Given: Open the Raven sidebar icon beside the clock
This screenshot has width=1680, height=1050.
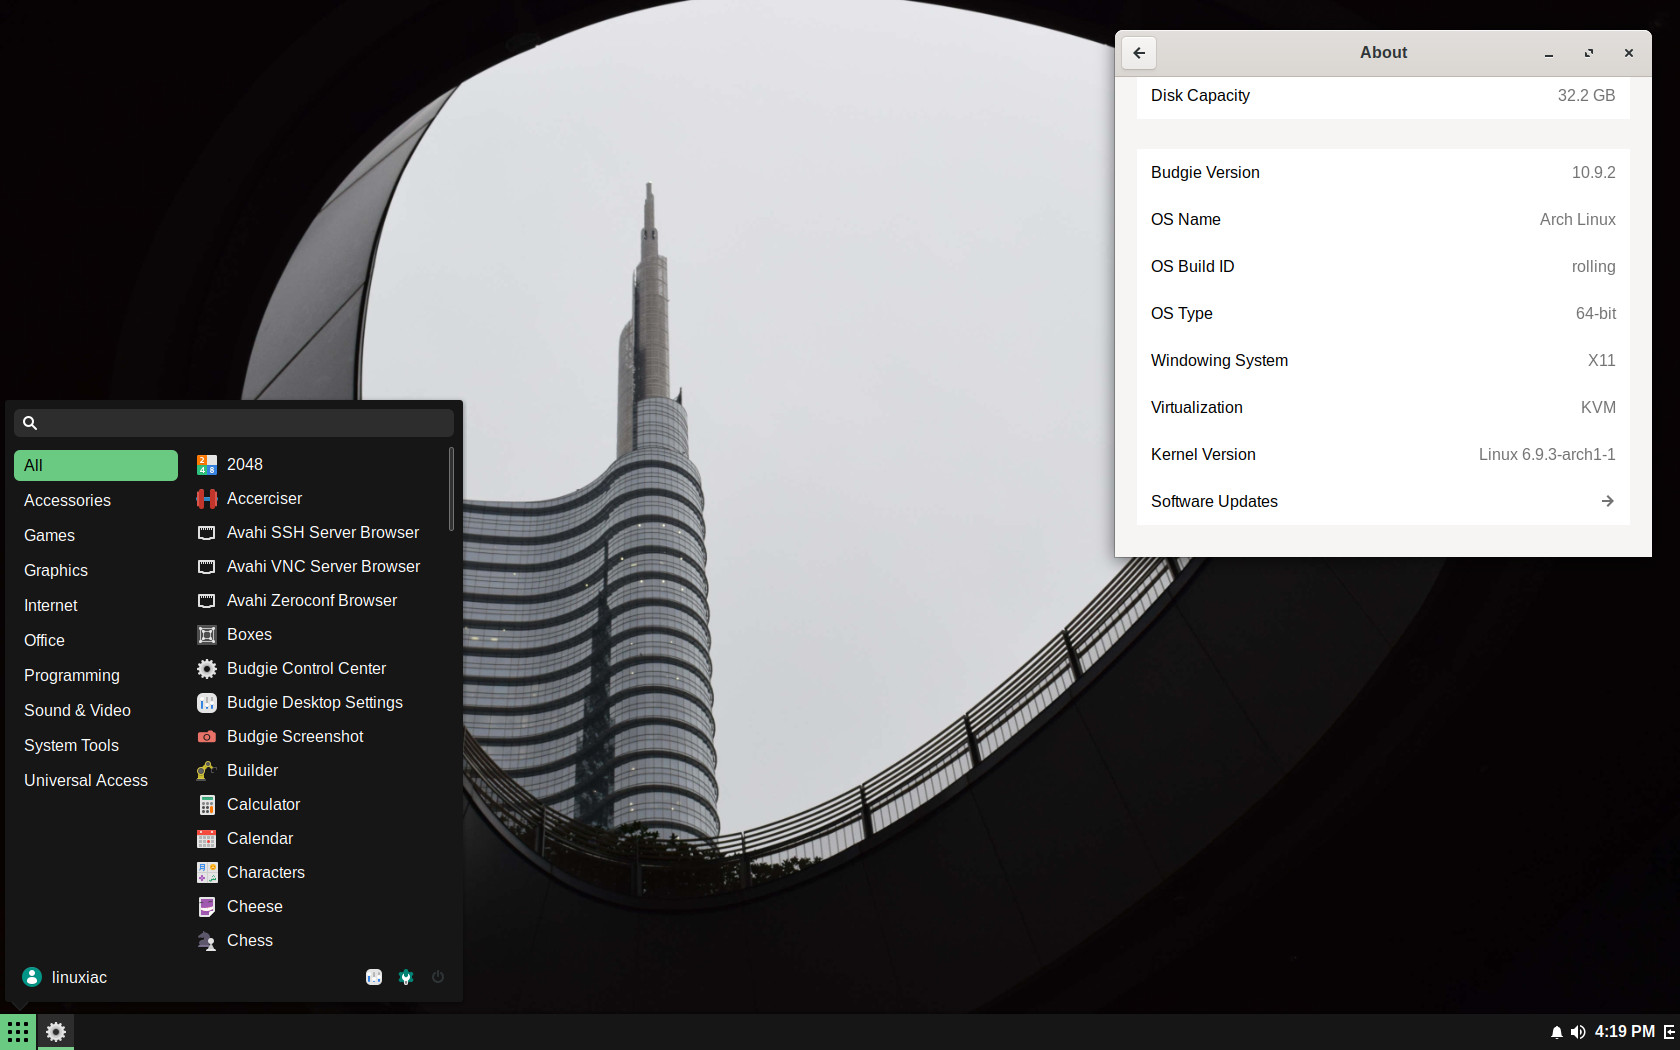Looking at the screenshot, I should 1670,1032.
